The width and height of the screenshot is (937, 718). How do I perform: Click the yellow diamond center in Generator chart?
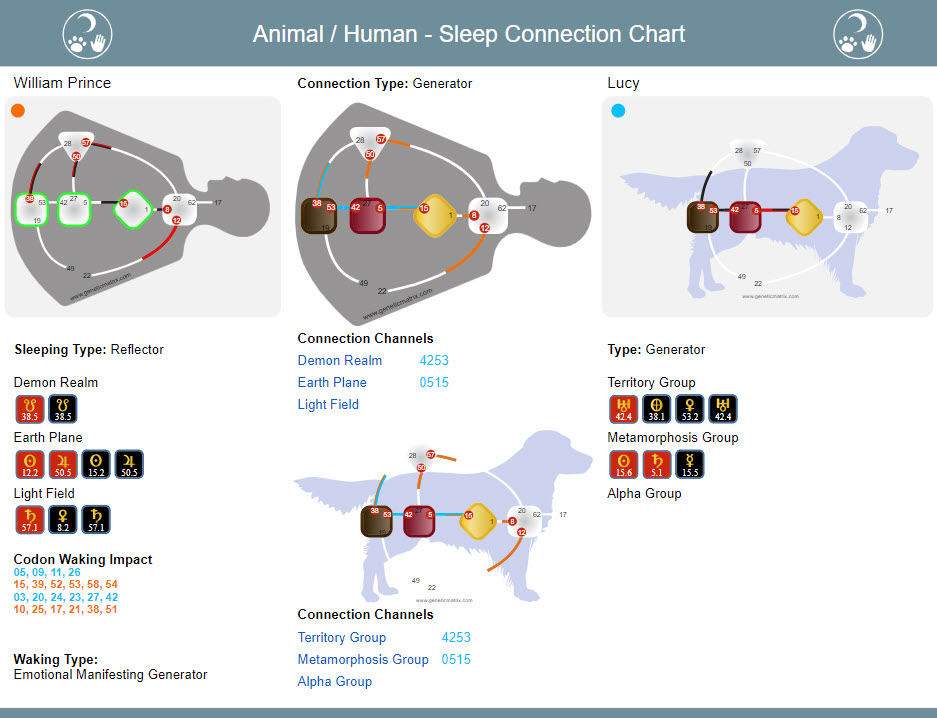coord(436,216)
